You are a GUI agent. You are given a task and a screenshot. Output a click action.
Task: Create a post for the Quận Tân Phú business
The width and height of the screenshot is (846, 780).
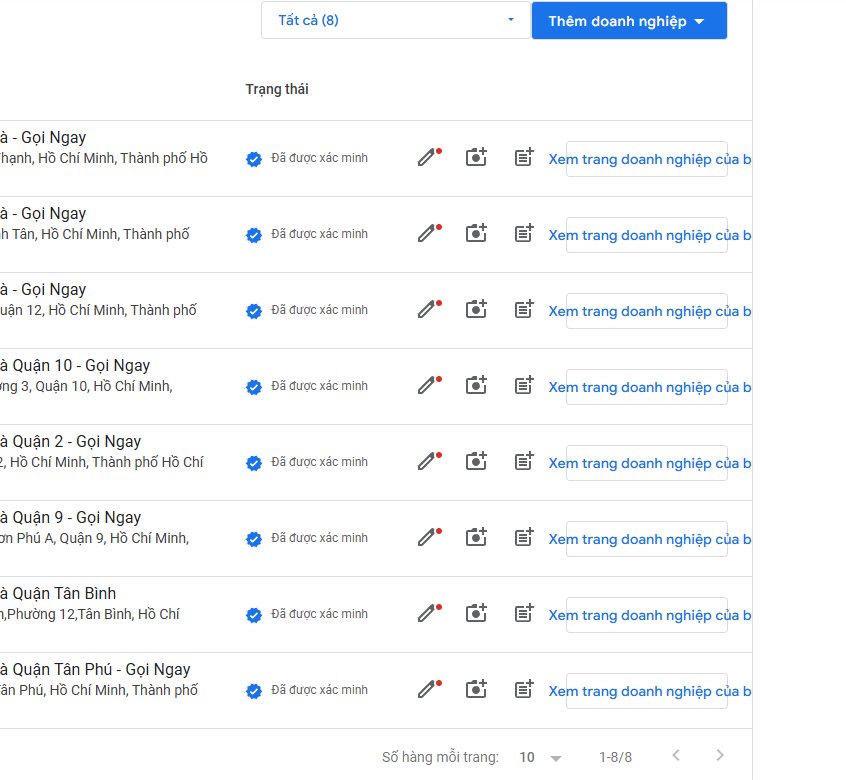click(524, 689)
